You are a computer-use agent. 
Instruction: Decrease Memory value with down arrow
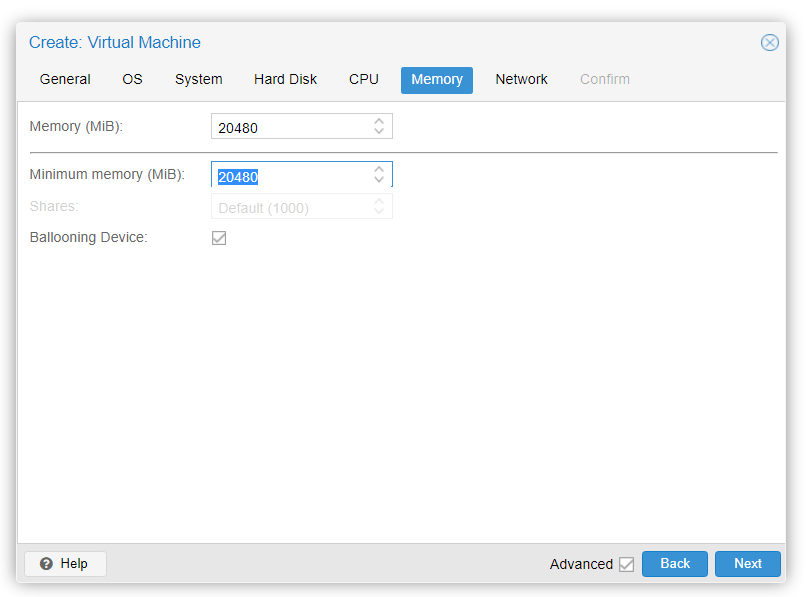point(379,131)
